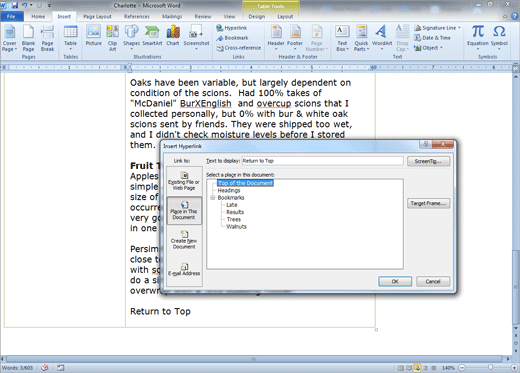Select Place in This Document link type
This screenshot has width=520, height=373.
[x=184, y=211]
